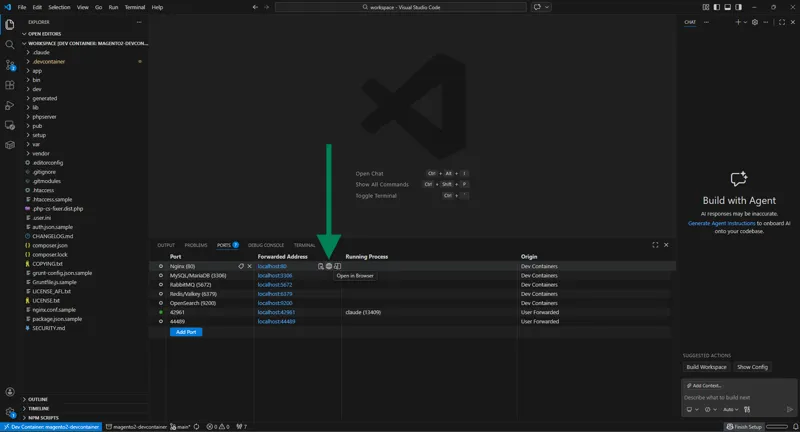Switch to the DEBUG CONSOLE tab
Viewport: 800px width, 432px height.
coord(266,245)
